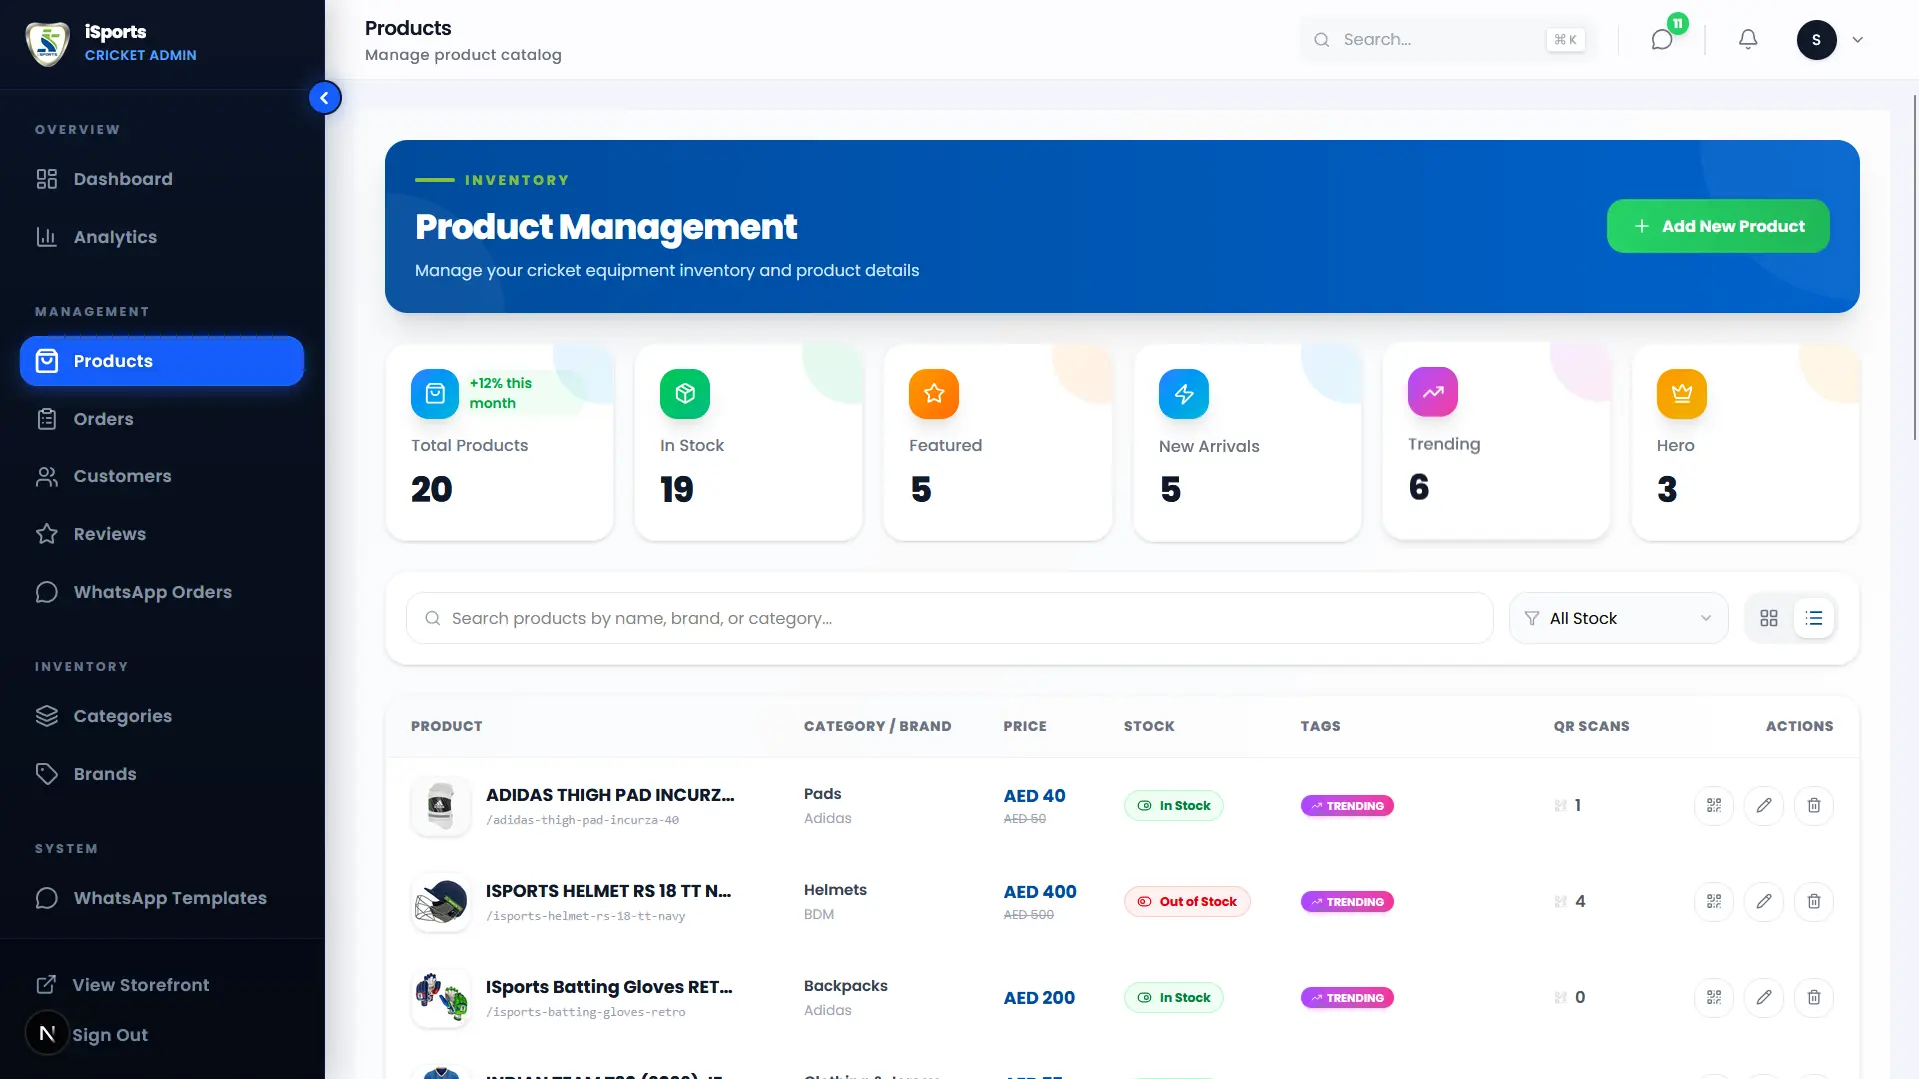Click the page vertical scrollbar

click(x=1914, y=267)
